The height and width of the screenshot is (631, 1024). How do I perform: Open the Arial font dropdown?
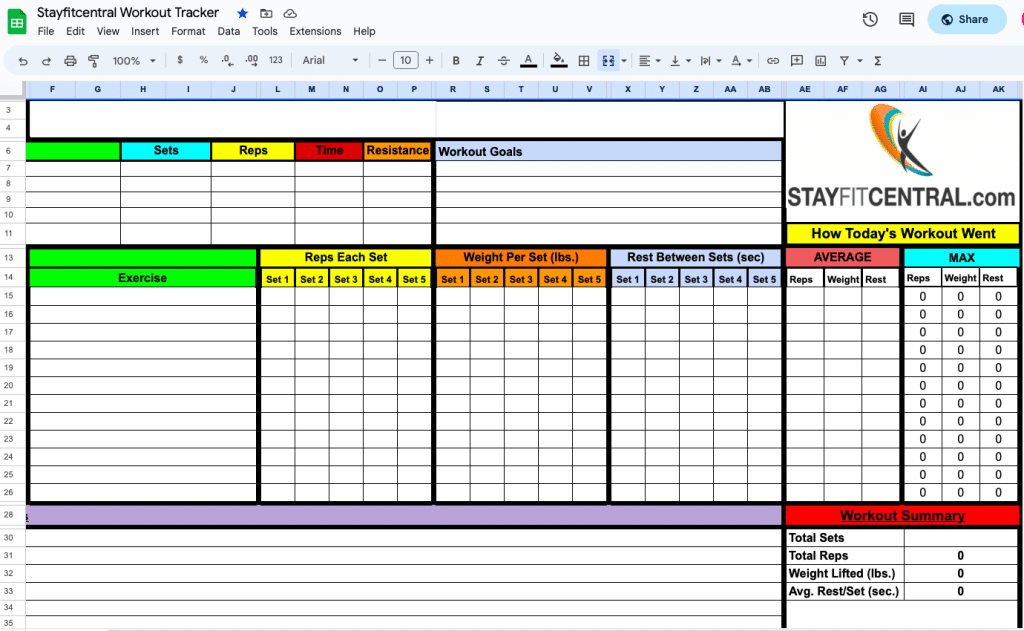(330, 61)
